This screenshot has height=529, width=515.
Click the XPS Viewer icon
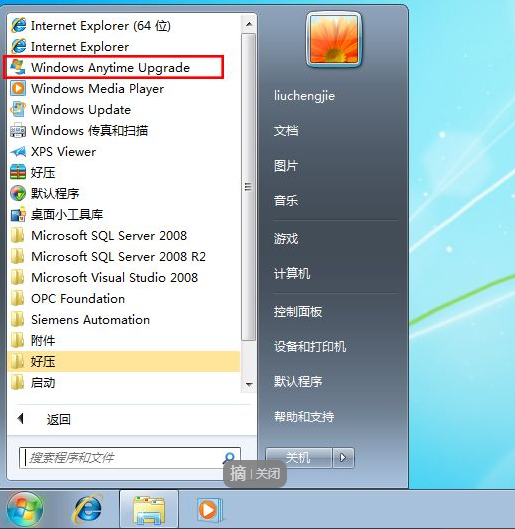tap(18, 151)
